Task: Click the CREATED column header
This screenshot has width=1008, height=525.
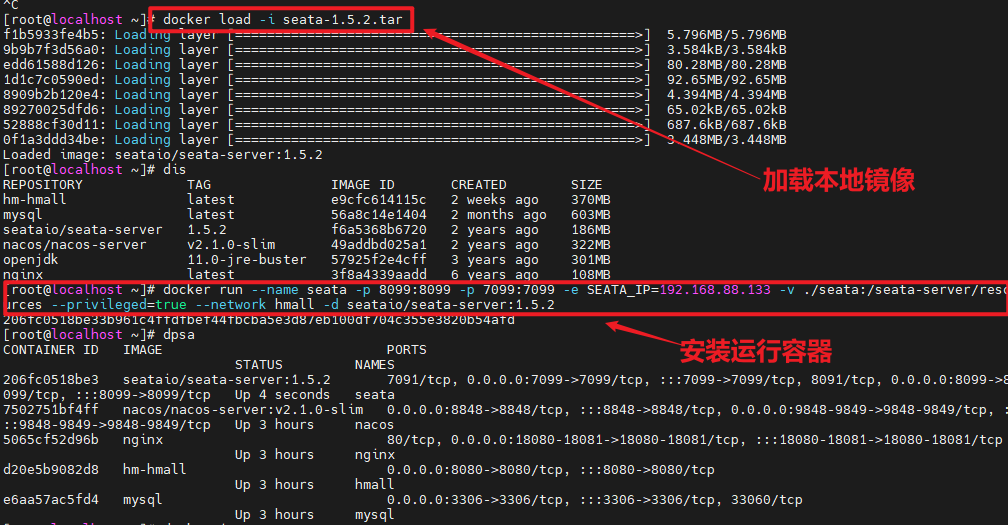Action: [x=479, y=185]
